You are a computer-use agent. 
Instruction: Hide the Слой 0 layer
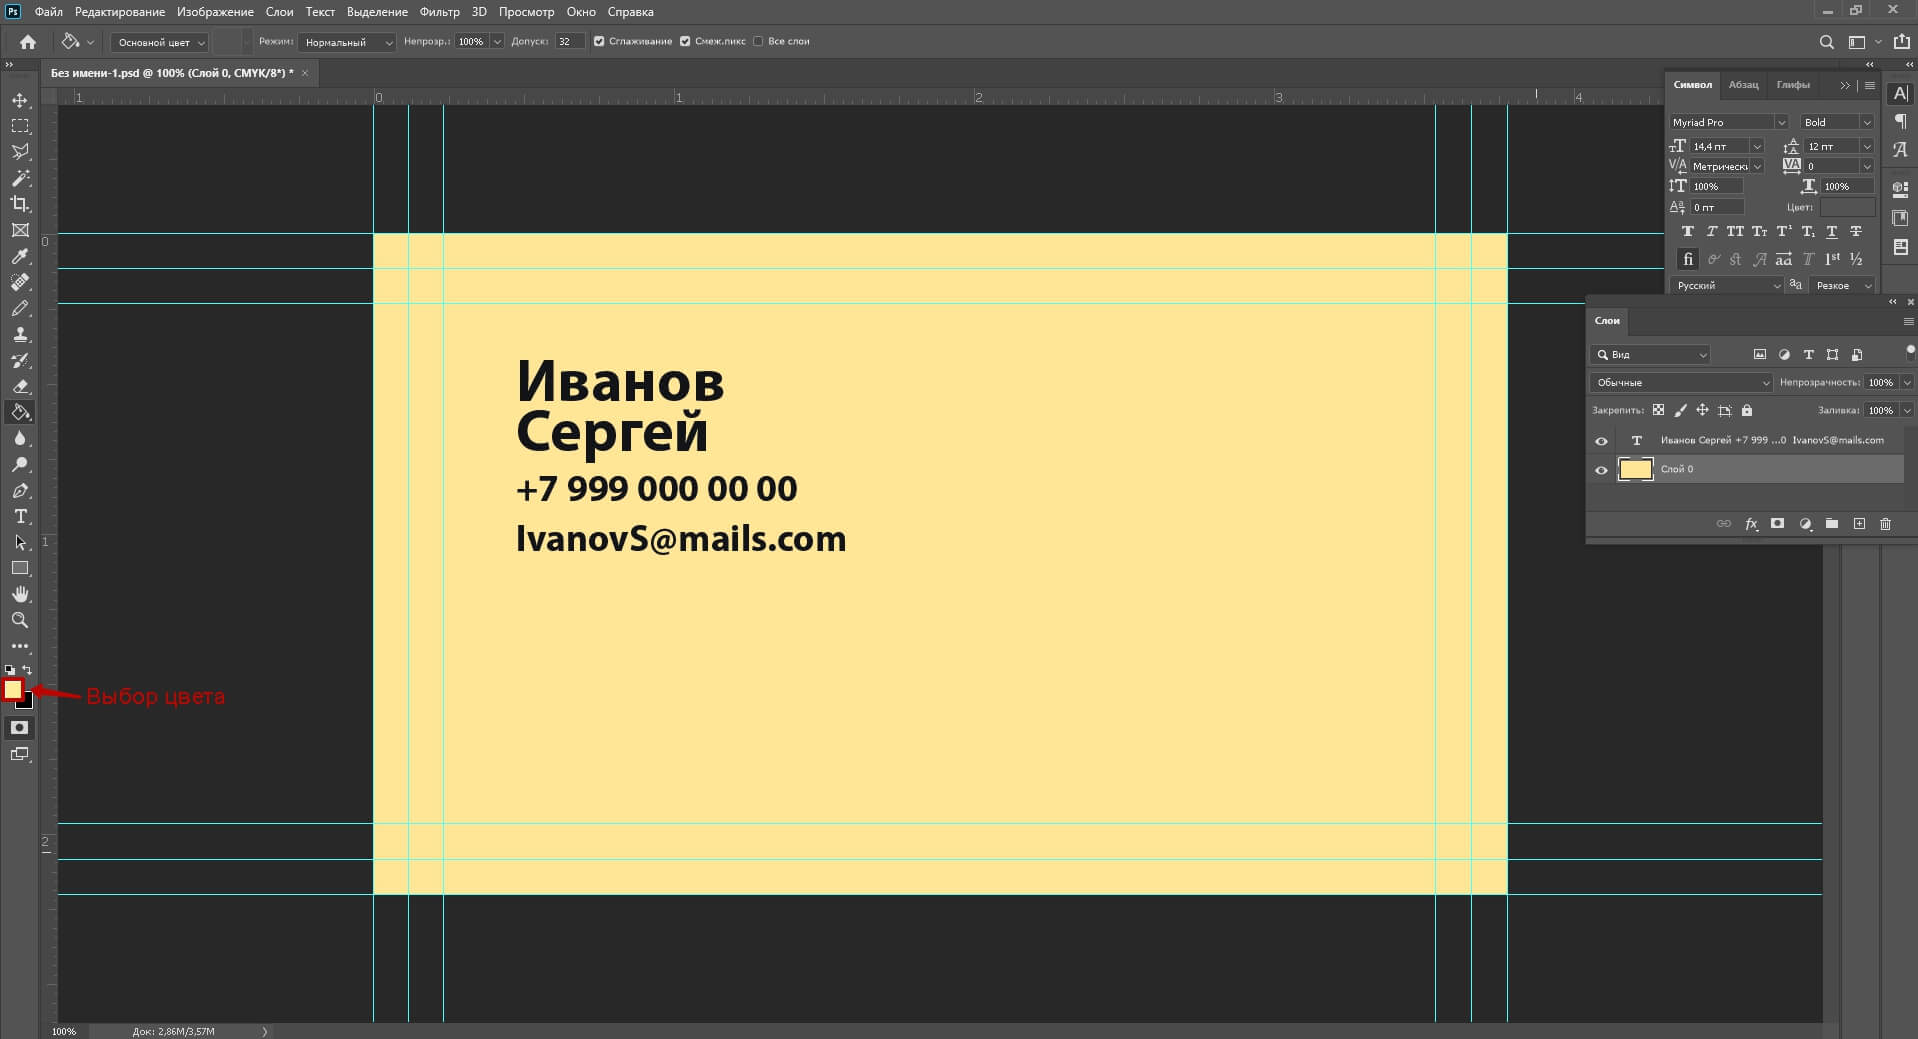coord(1601,470)
